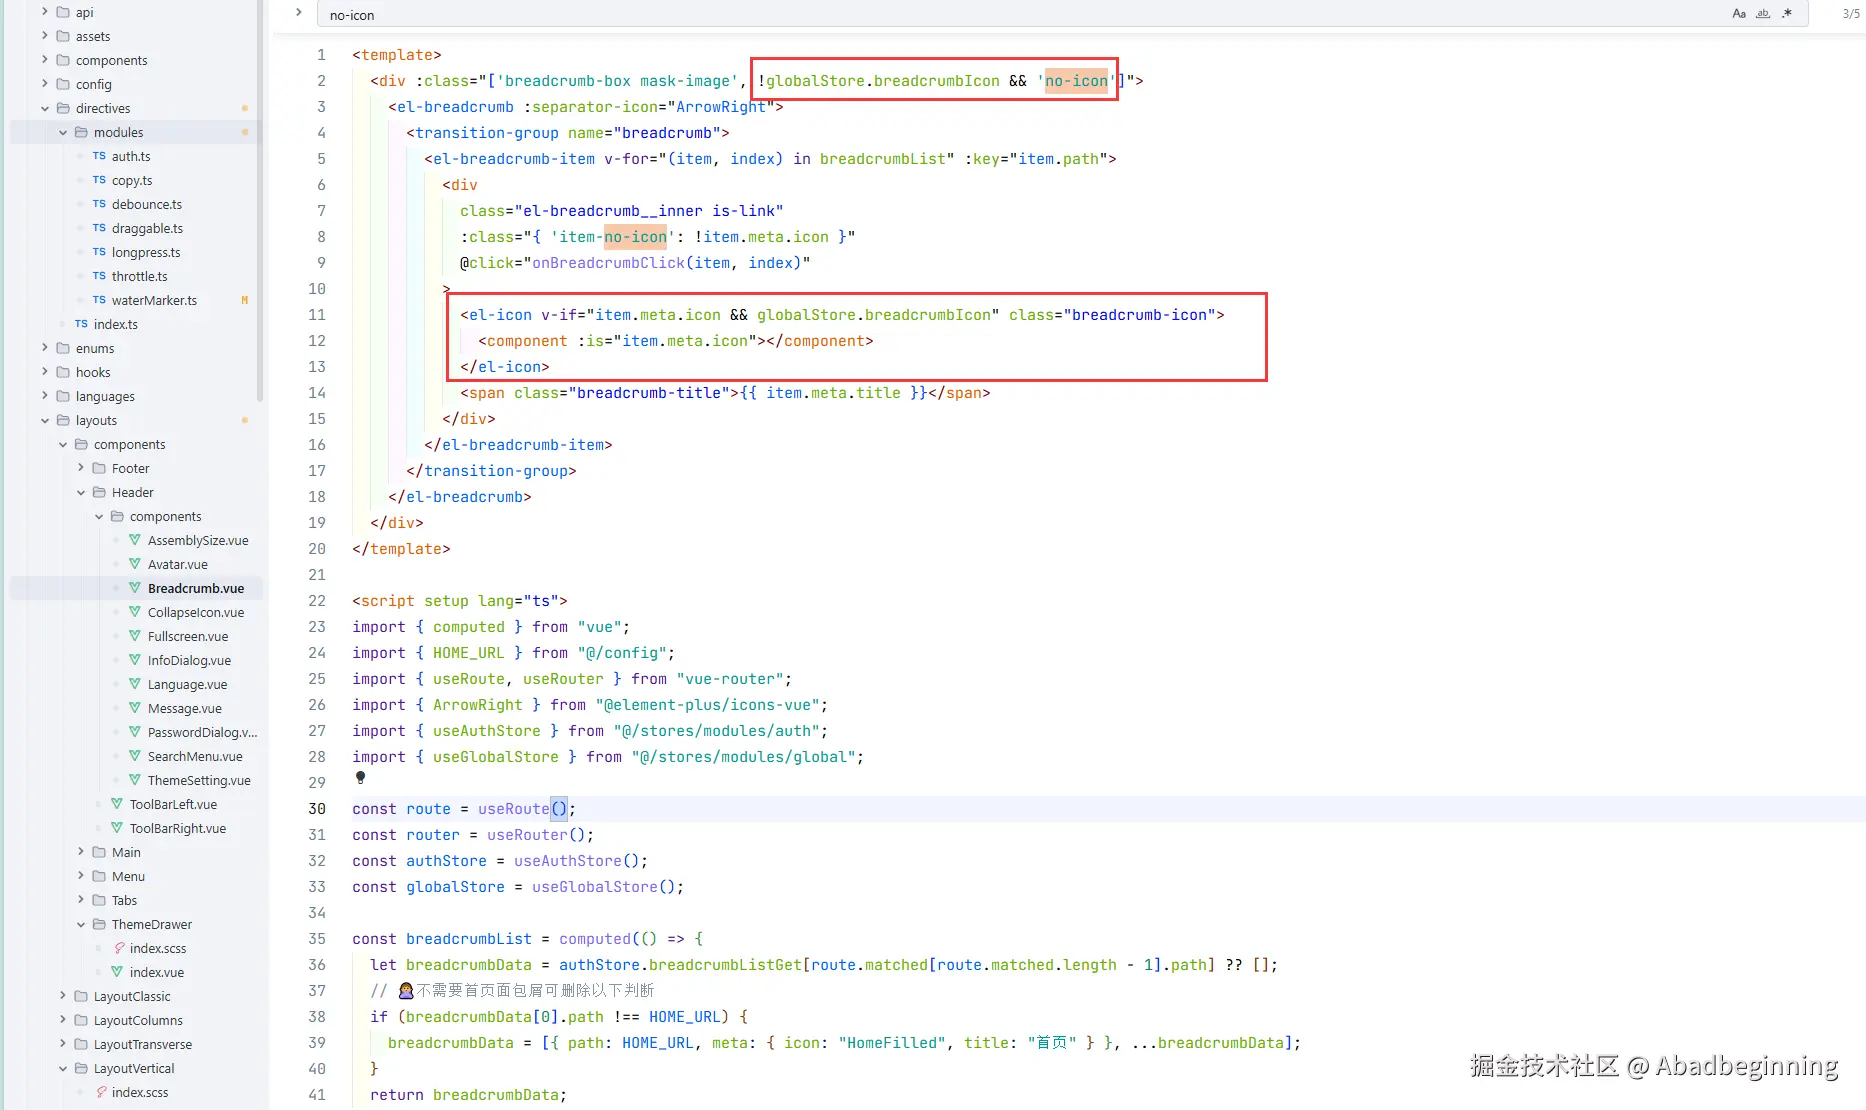Click the Vue icon of ThemeSetting.vue
The height and width of the screenshot is (1110, 1866).
135,780
